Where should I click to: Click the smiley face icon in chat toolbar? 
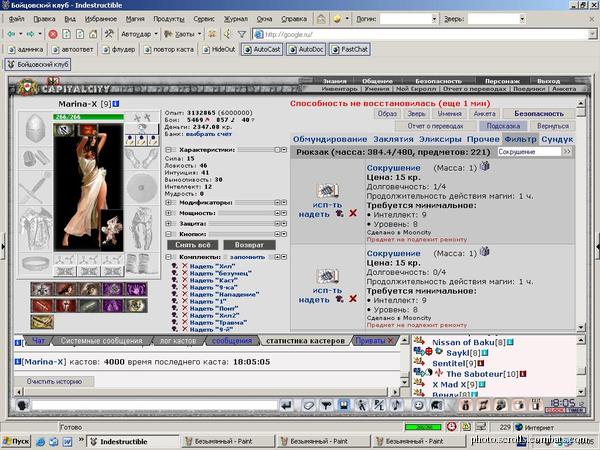click(x=419, y=405)
